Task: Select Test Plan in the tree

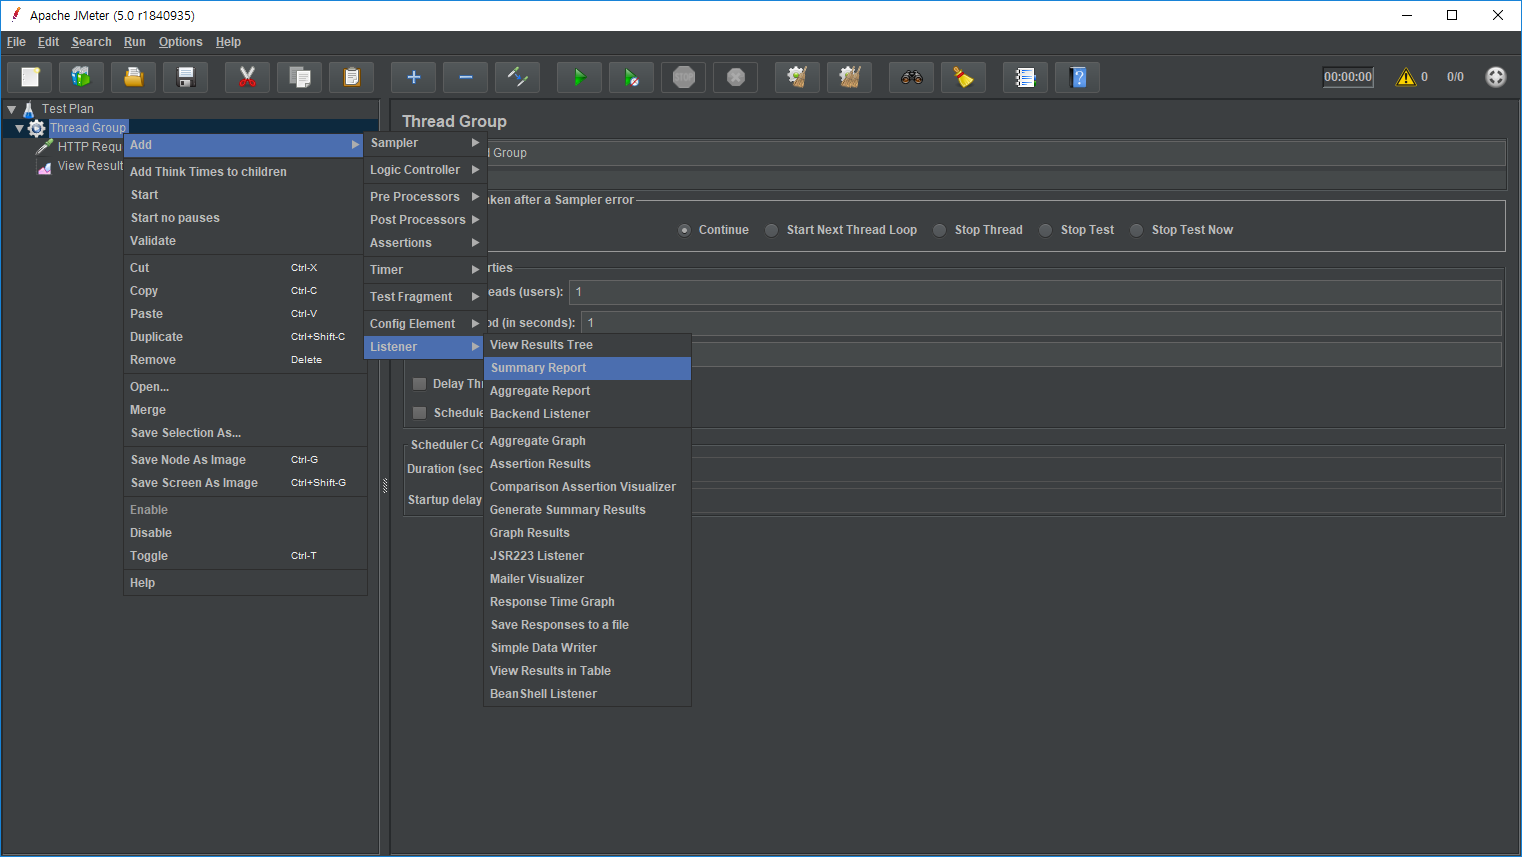Action: click(x=68, y=109)
